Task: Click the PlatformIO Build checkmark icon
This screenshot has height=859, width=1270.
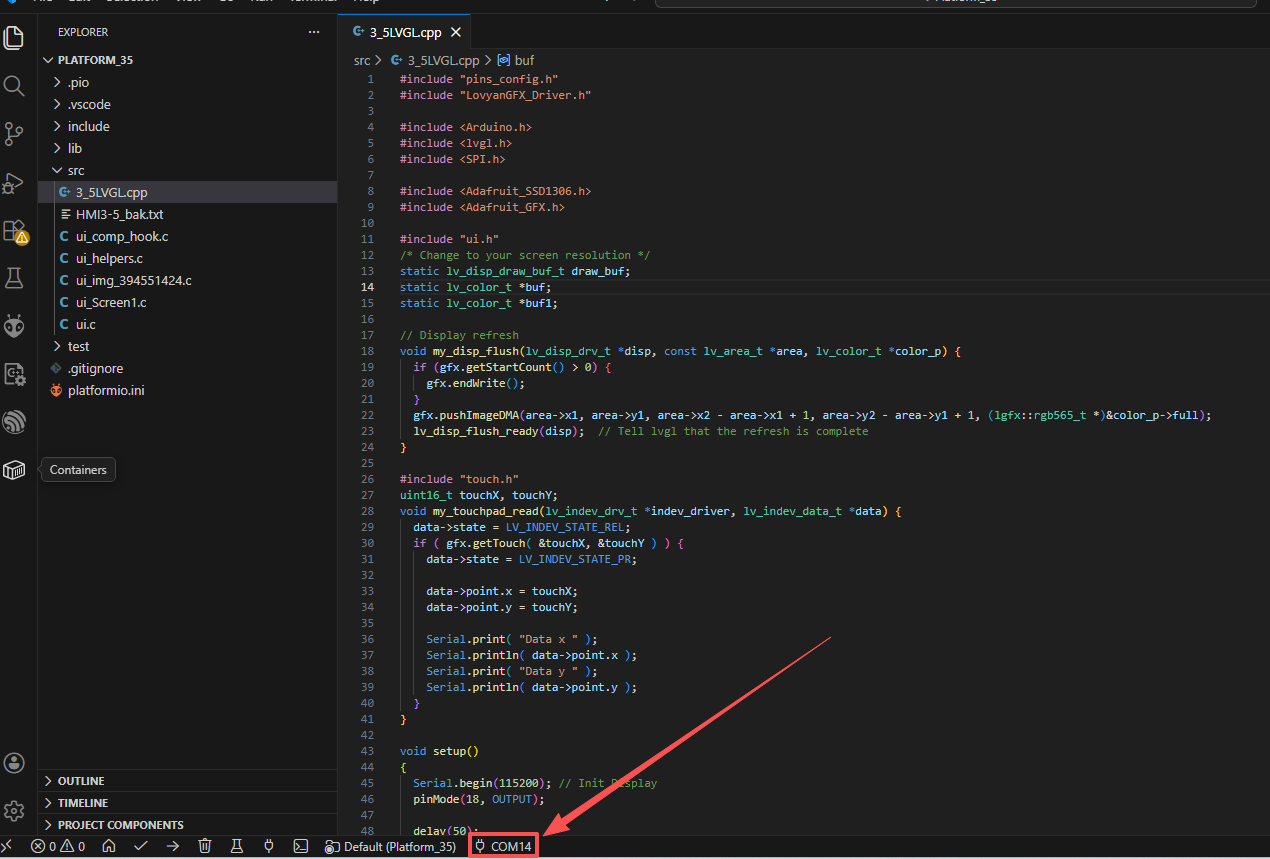Action: click(x=141, y=846)
